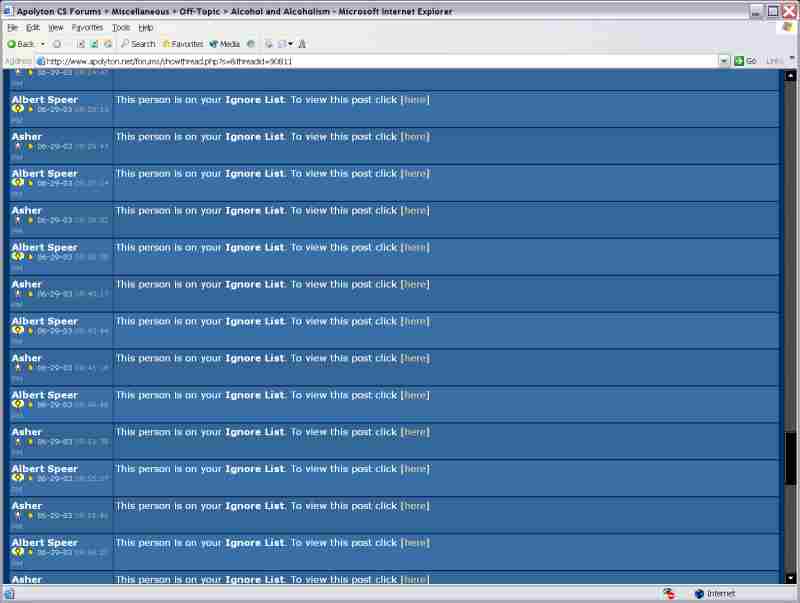Click 'here' link in the first Albert Speer post
The width and height of the screenshot is (800, 603).
point(415,99)
